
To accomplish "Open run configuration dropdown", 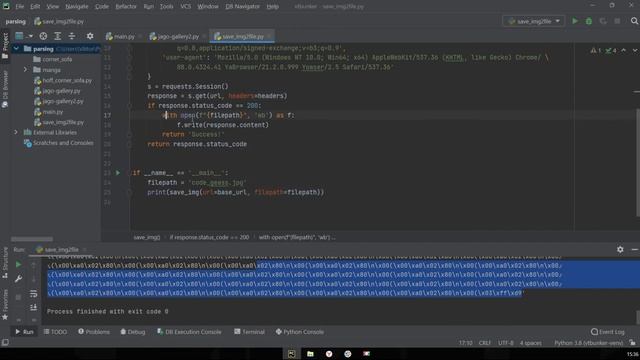I will pos(534,21).
